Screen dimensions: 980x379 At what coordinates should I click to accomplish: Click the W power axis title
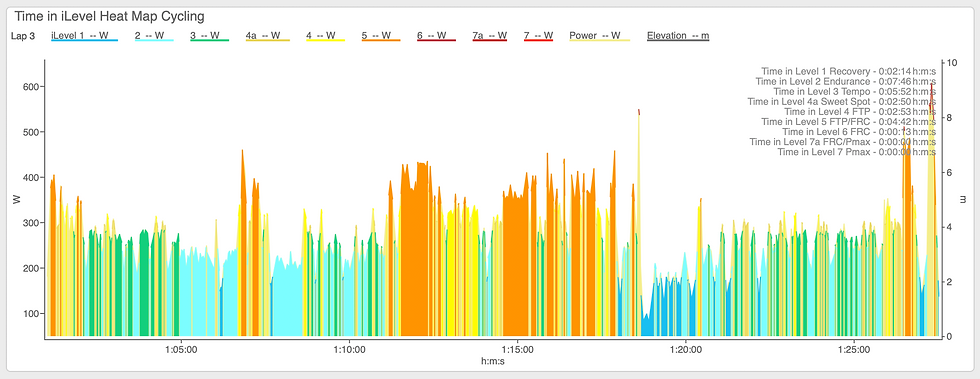(17, 200)
